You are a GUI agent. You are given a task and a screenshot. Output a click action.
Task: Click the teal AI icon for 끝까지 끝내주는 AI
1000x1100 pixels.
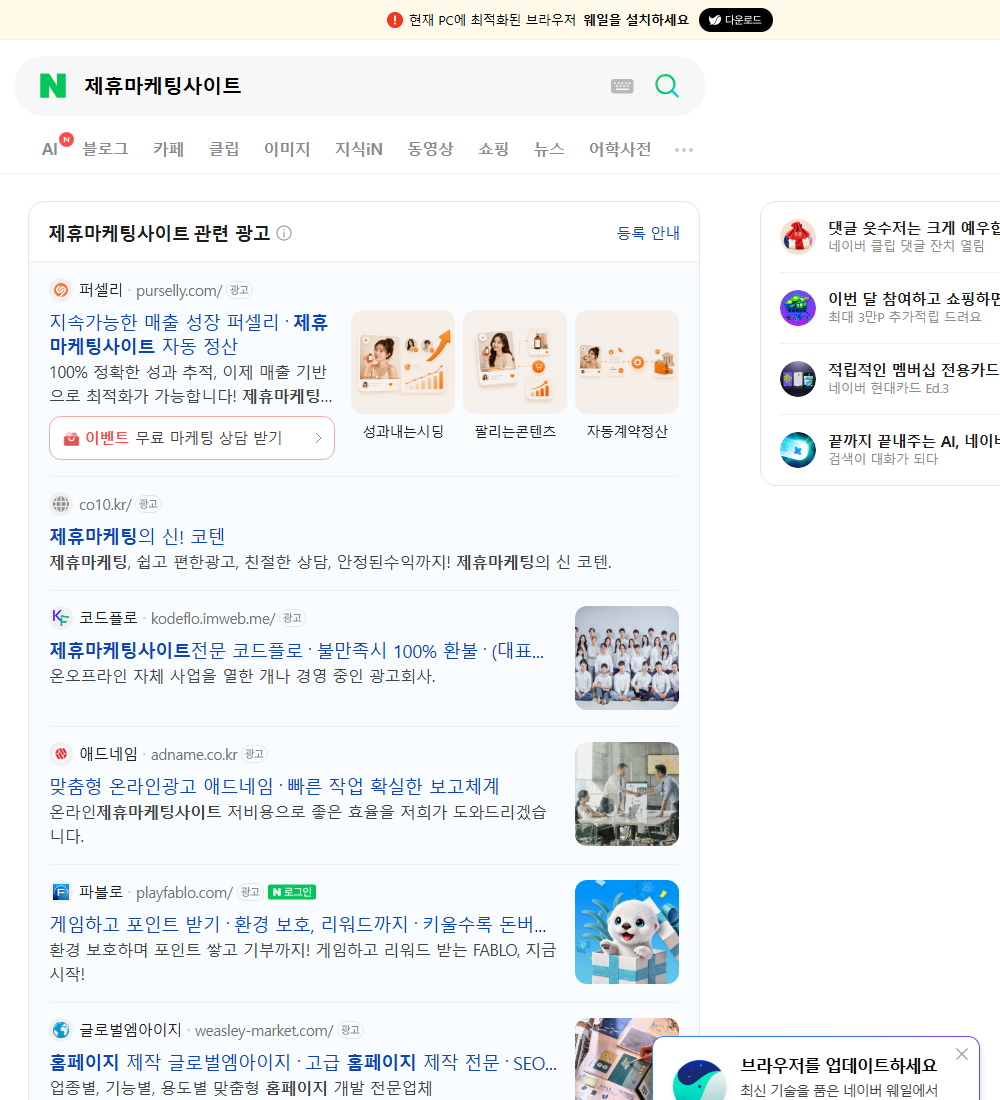798,450
